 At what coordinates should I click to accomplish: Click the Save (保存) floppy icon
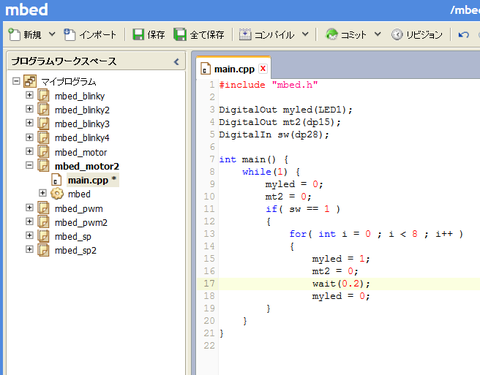pos(138,34)
